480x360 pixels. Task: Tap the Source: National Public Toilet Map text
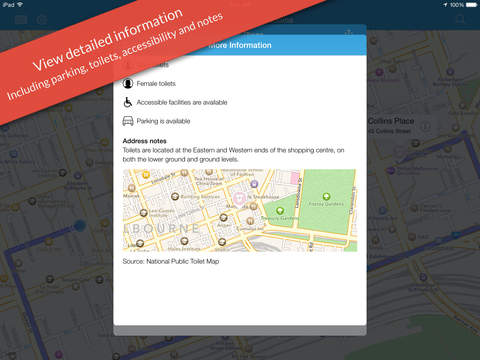click(171, 261)
